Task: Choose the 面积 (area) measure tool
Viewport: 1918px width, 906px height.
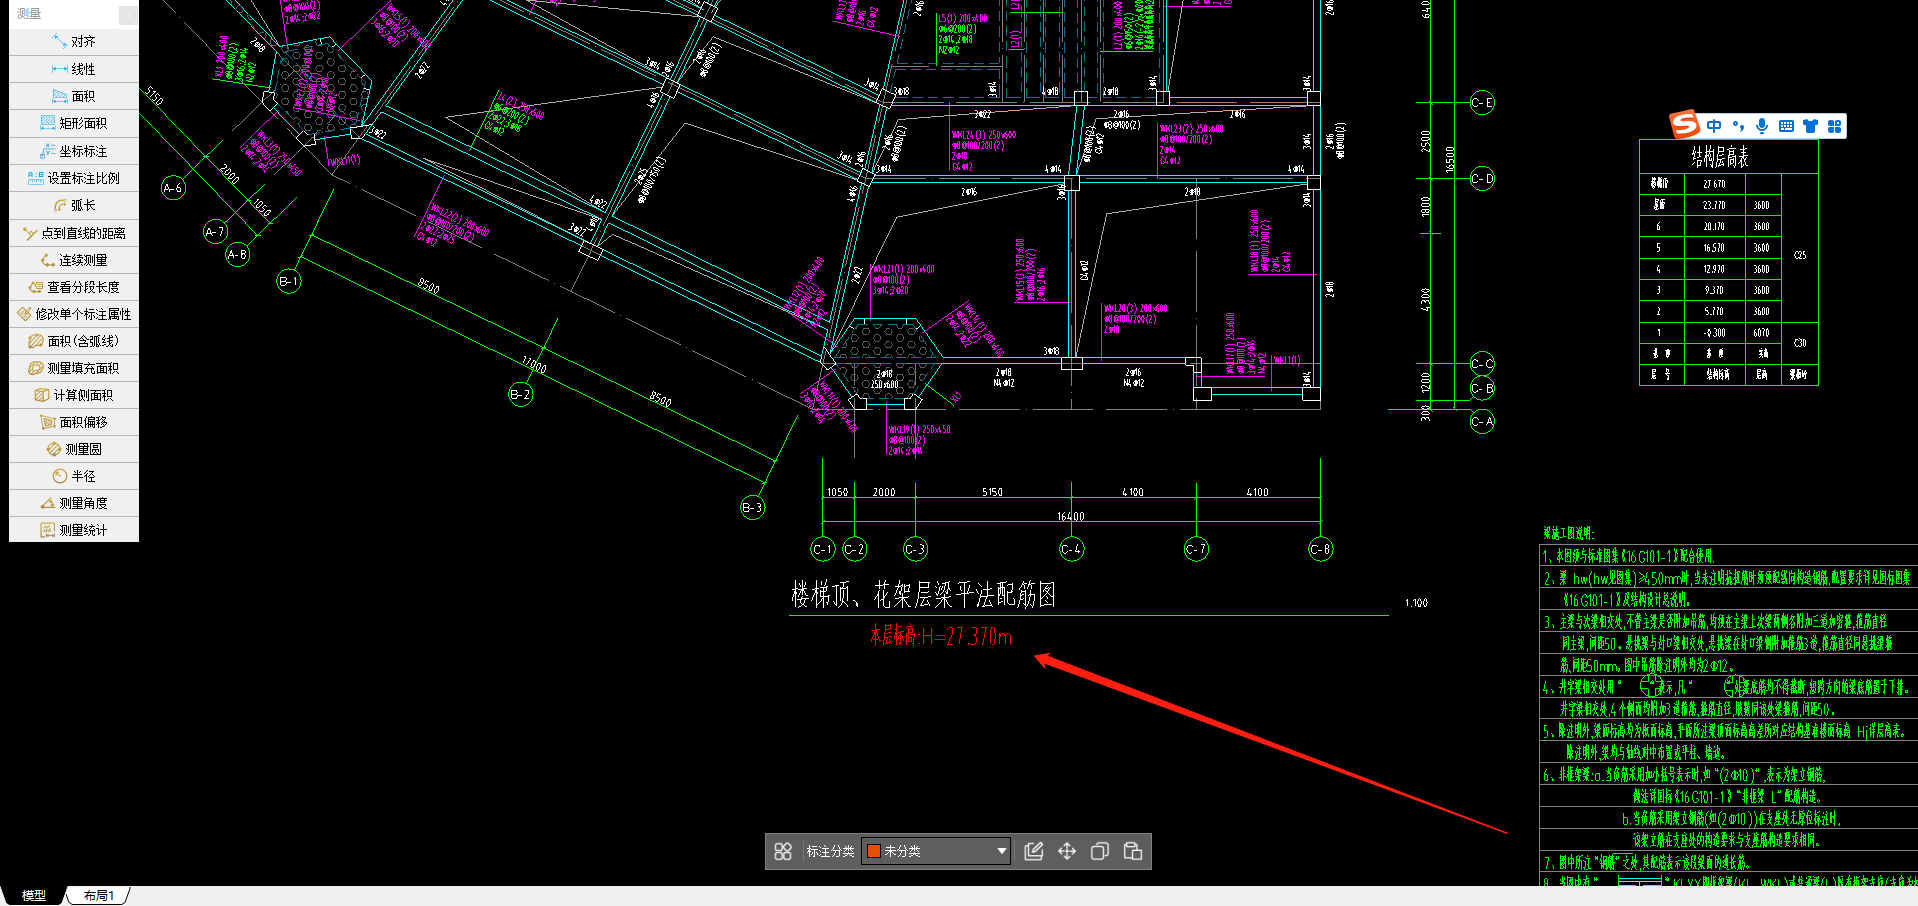Action: pyautogui.click(x=74, y=96)
